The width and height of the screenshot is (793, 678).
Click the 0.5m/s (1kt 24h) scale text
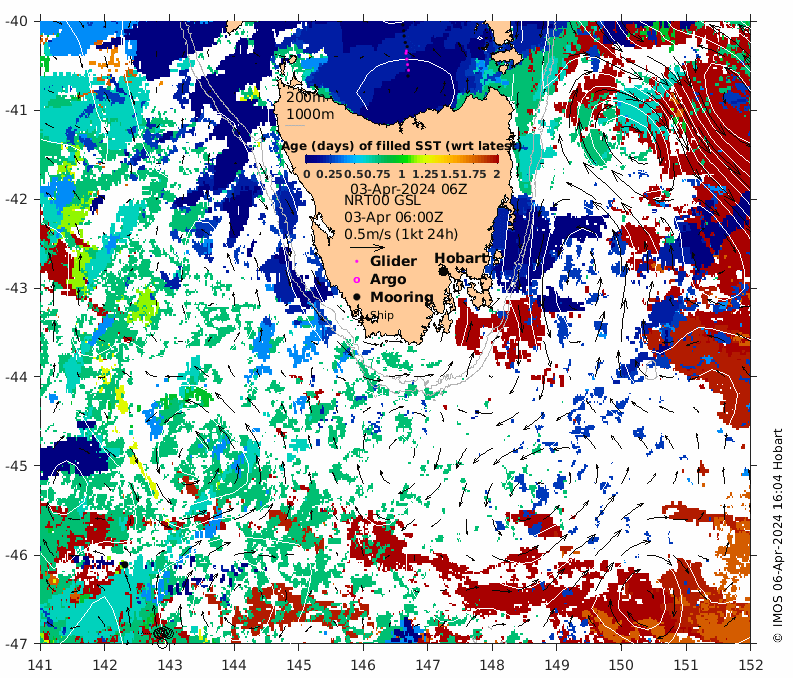[x=401, y=234]
